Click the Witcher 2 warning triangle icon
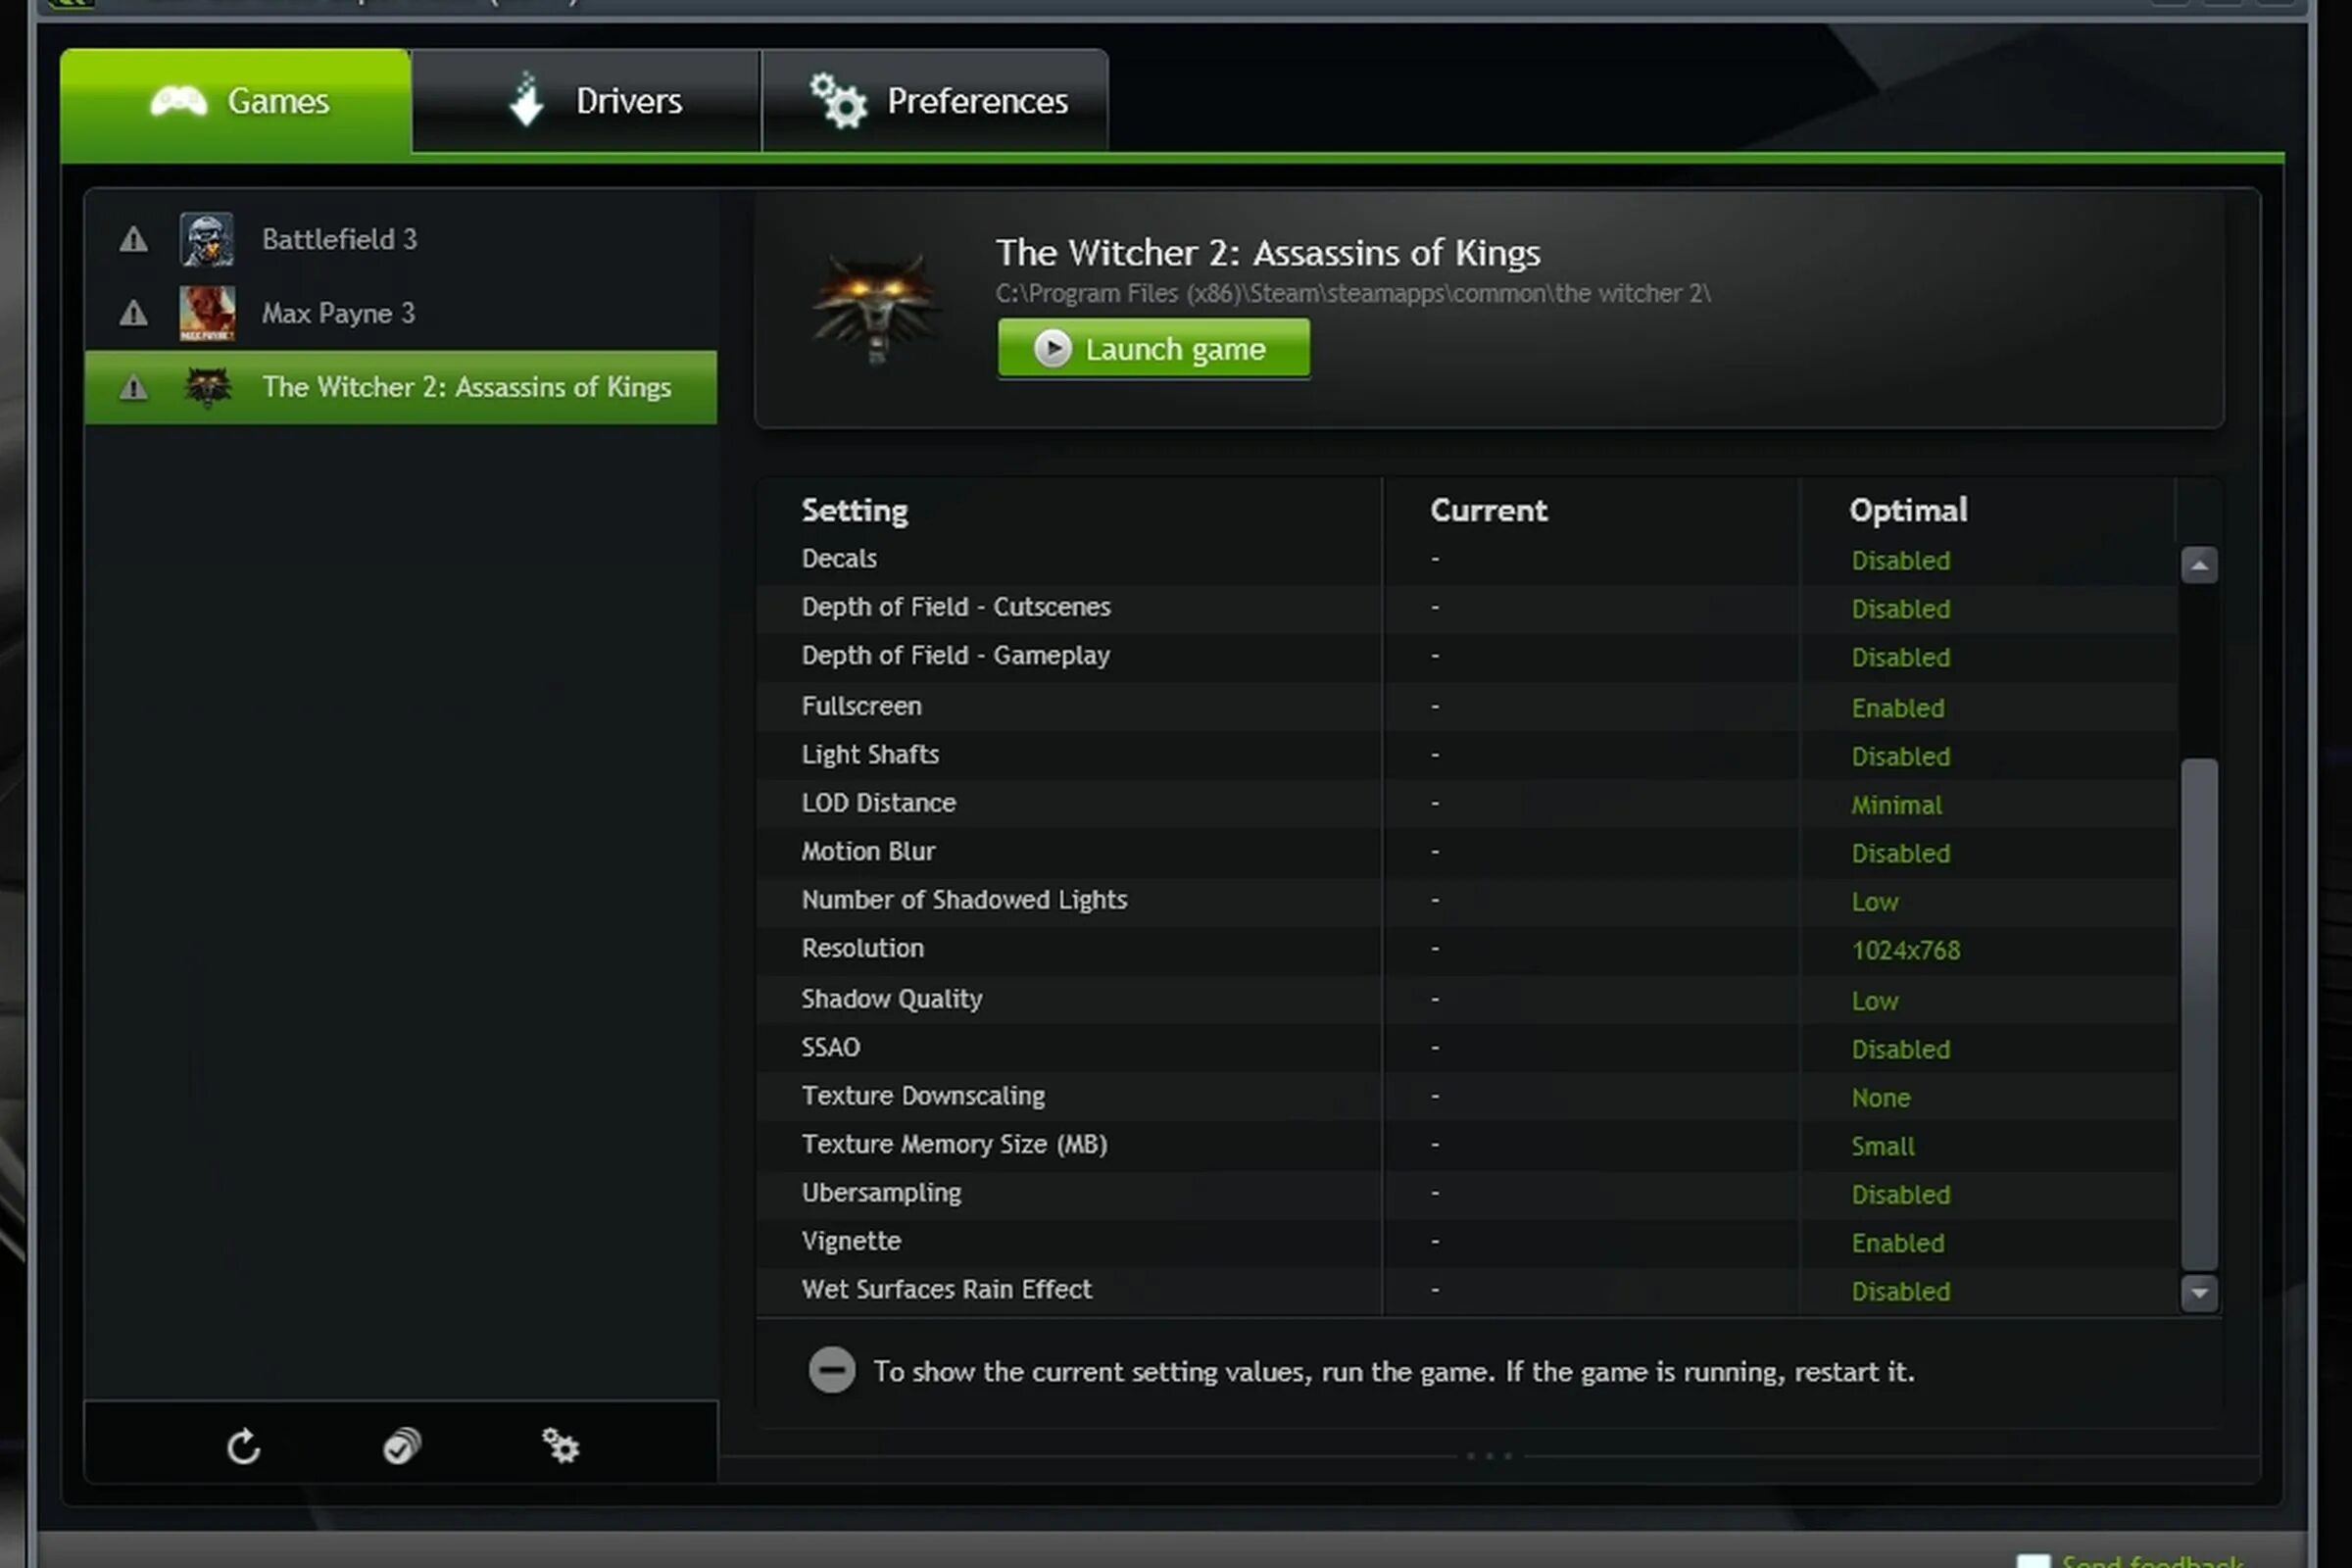Viewport: 2352px width, 1568px height. point(133,387)
